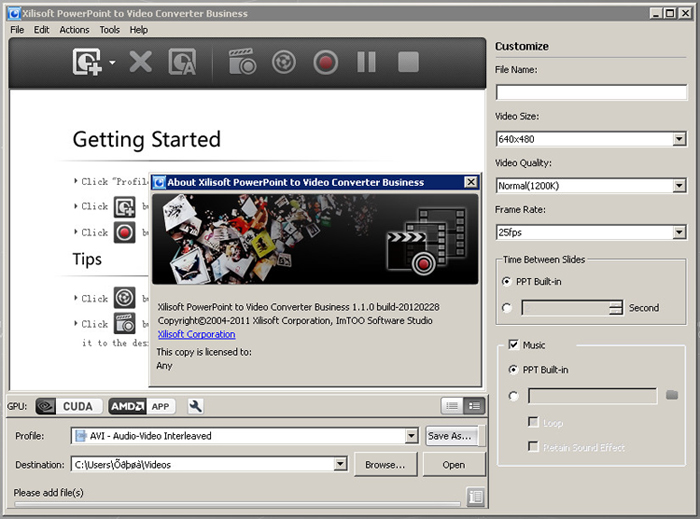Screen dimensions: 700x519
Task: Maximize the main application window
Action: pos(670,13)
